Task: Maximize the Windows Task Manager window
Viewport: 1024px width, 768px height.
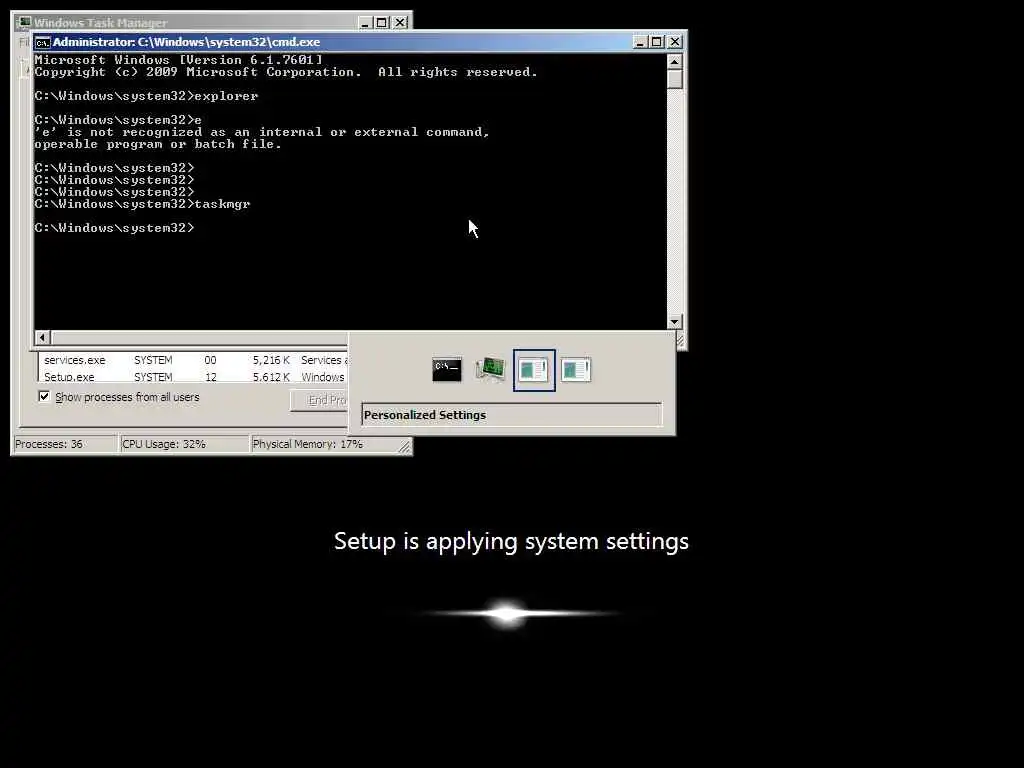Action: click(x=383, y=23)
